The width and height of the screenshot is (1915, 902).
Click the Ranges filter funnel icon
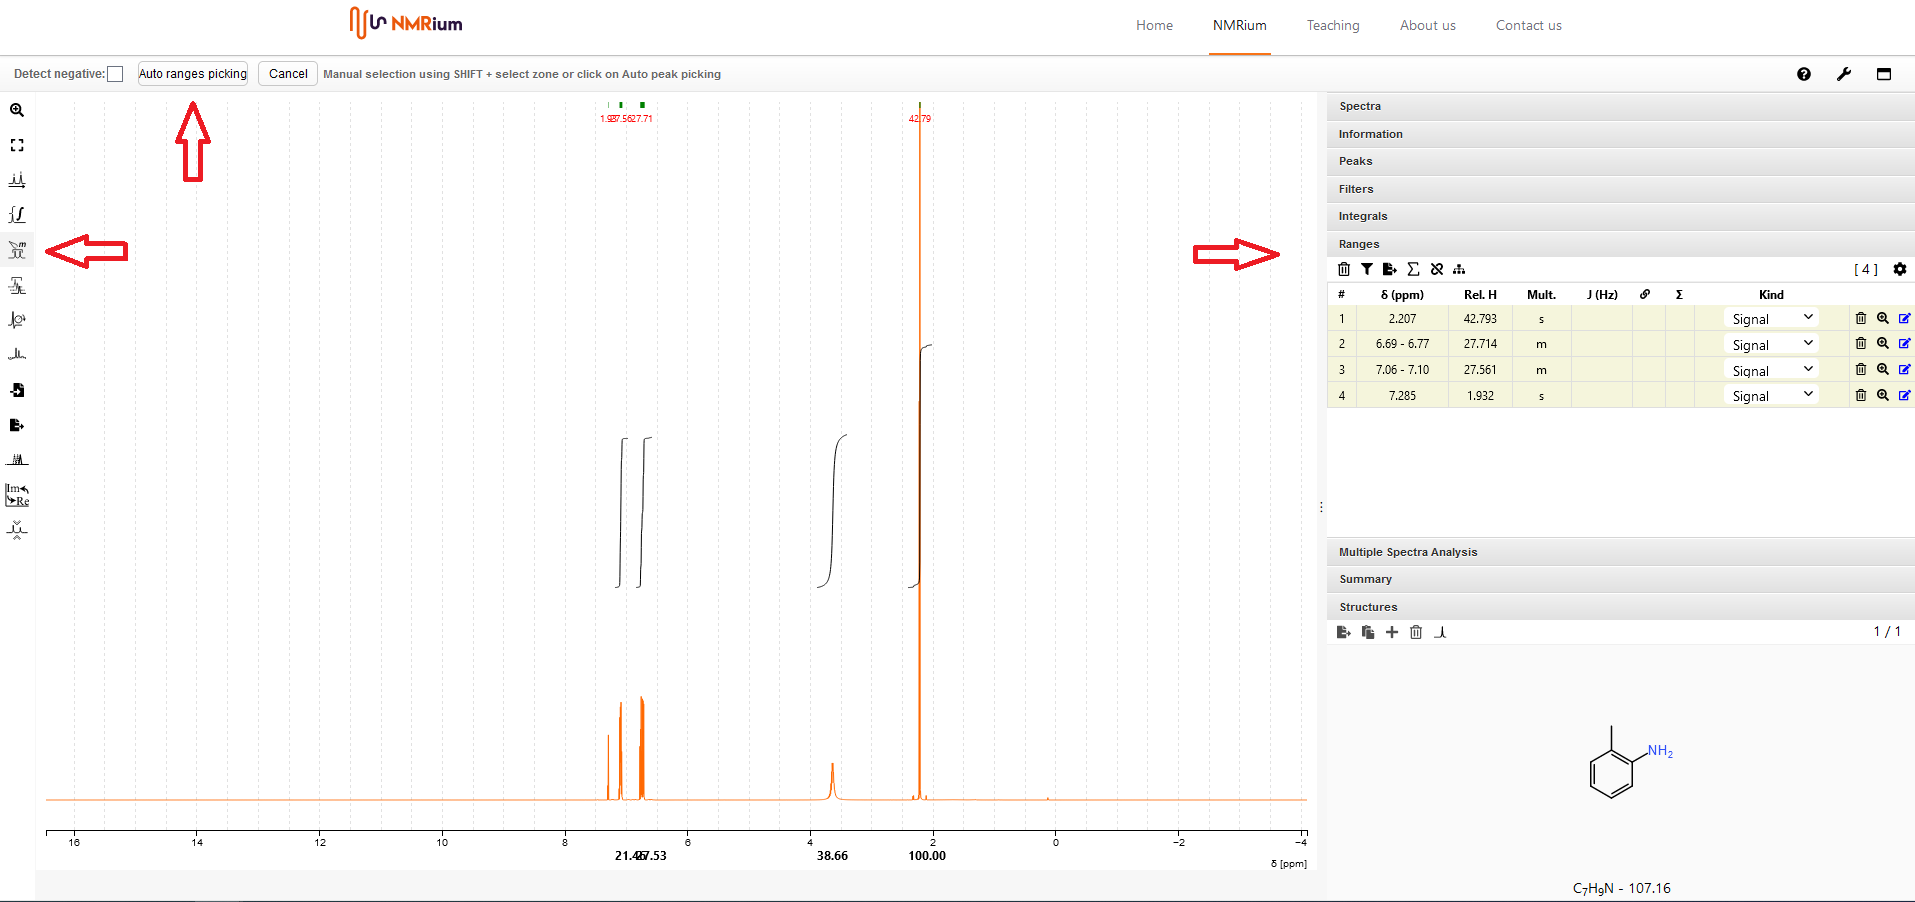coord(1367,269)
